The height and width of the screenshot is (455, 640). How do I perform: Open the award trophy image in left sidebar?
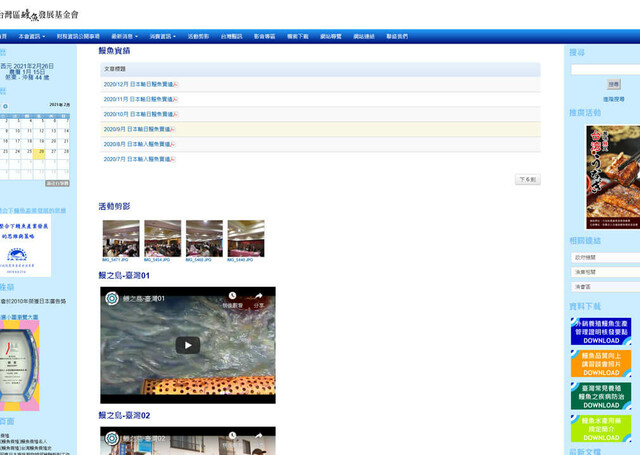point(20,366)
